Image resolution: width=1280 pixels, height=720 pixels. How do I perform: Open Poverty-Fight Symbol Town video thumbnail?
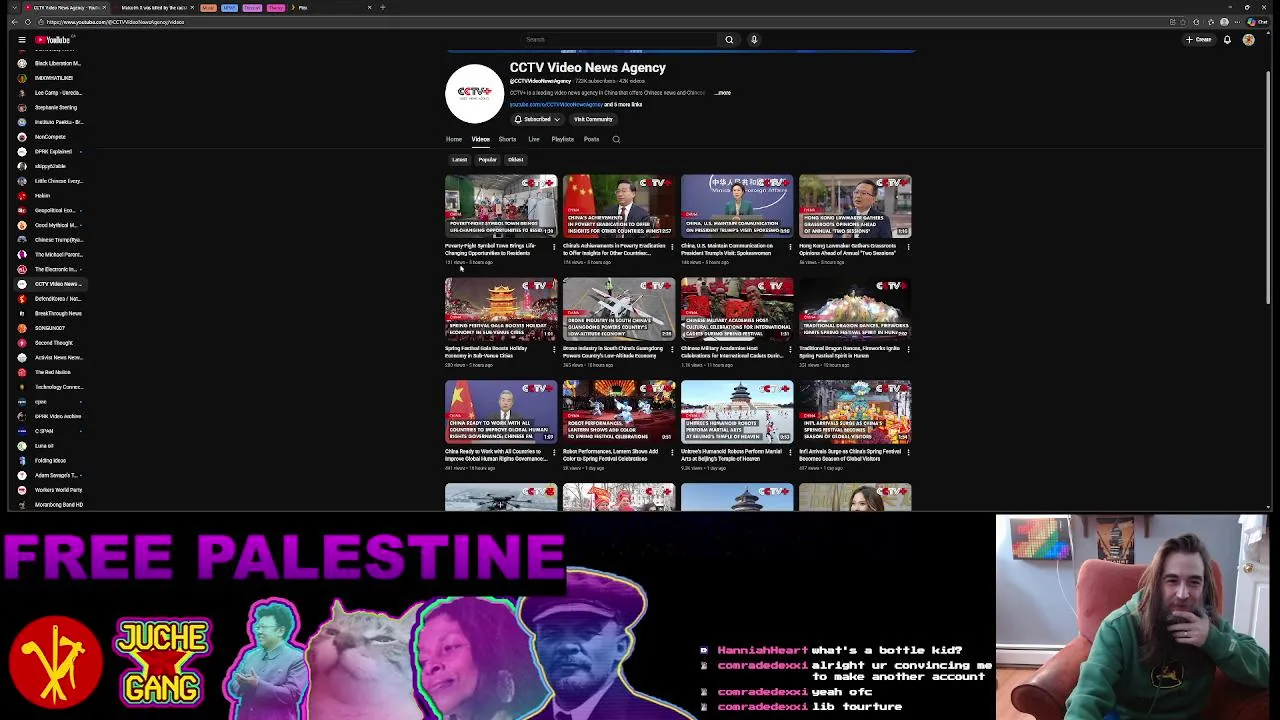tap(501, 207)
